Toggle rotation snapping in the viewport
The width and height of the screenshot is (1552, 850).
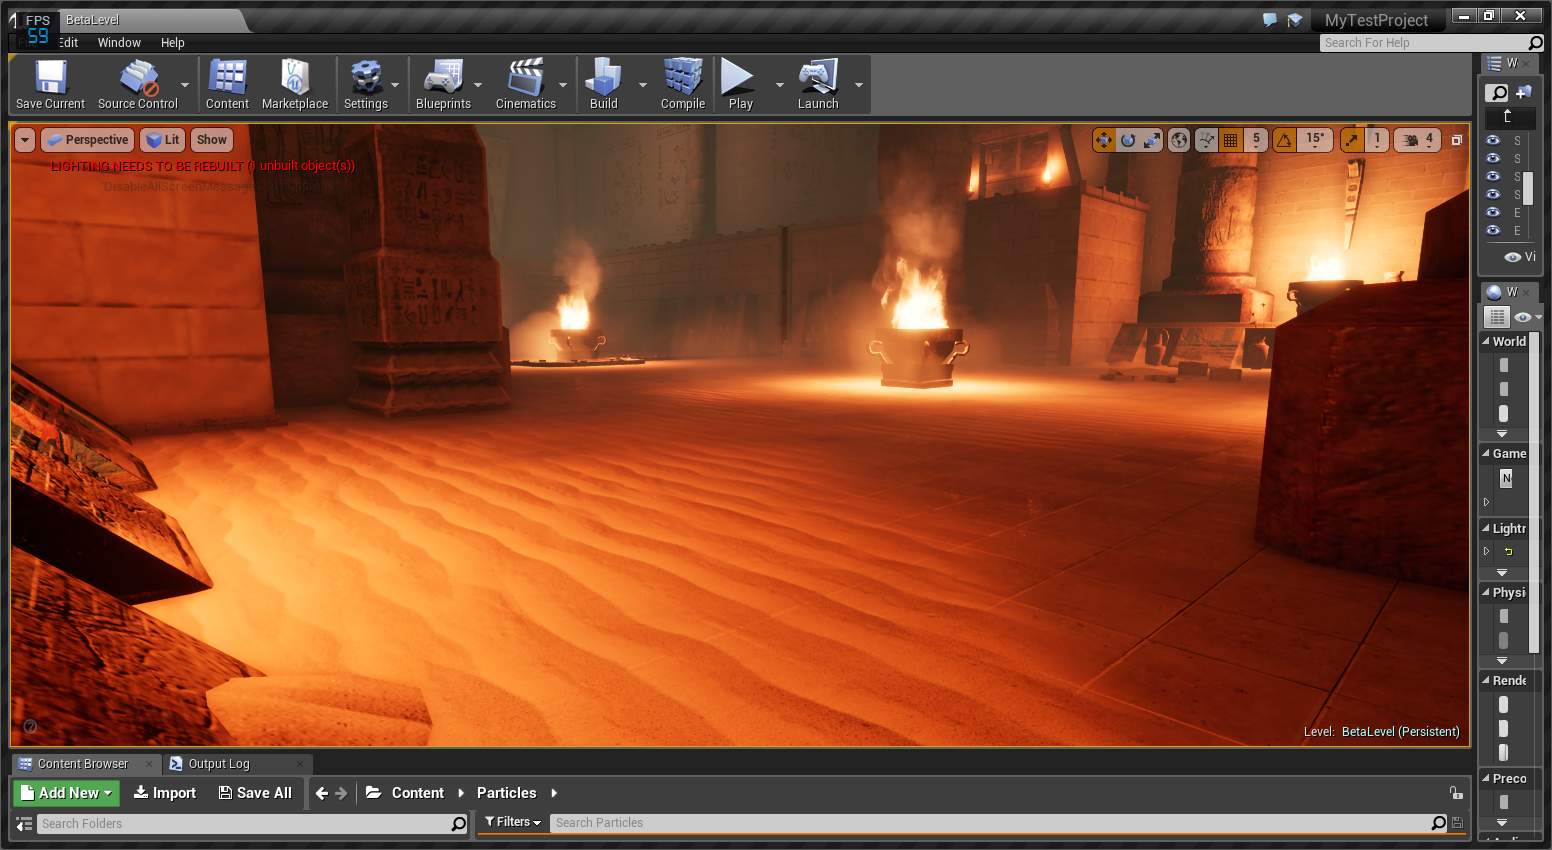point(1284,140)
